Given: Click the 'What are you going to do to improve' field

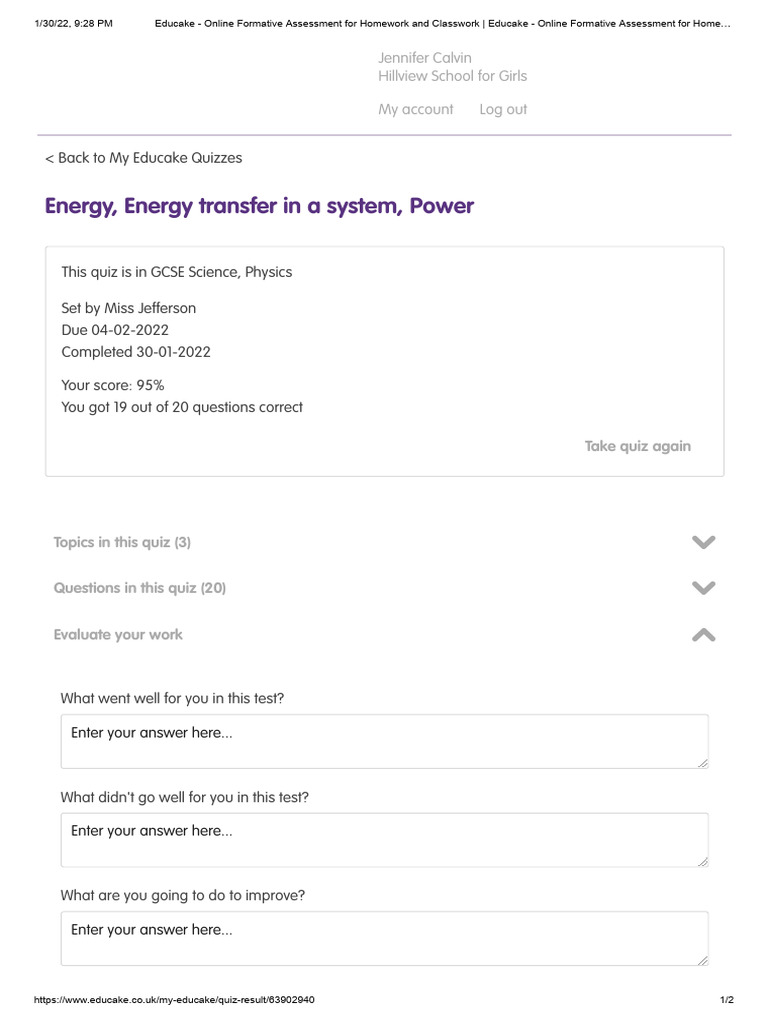Looking at the screenshot, I should click(384, 938).
